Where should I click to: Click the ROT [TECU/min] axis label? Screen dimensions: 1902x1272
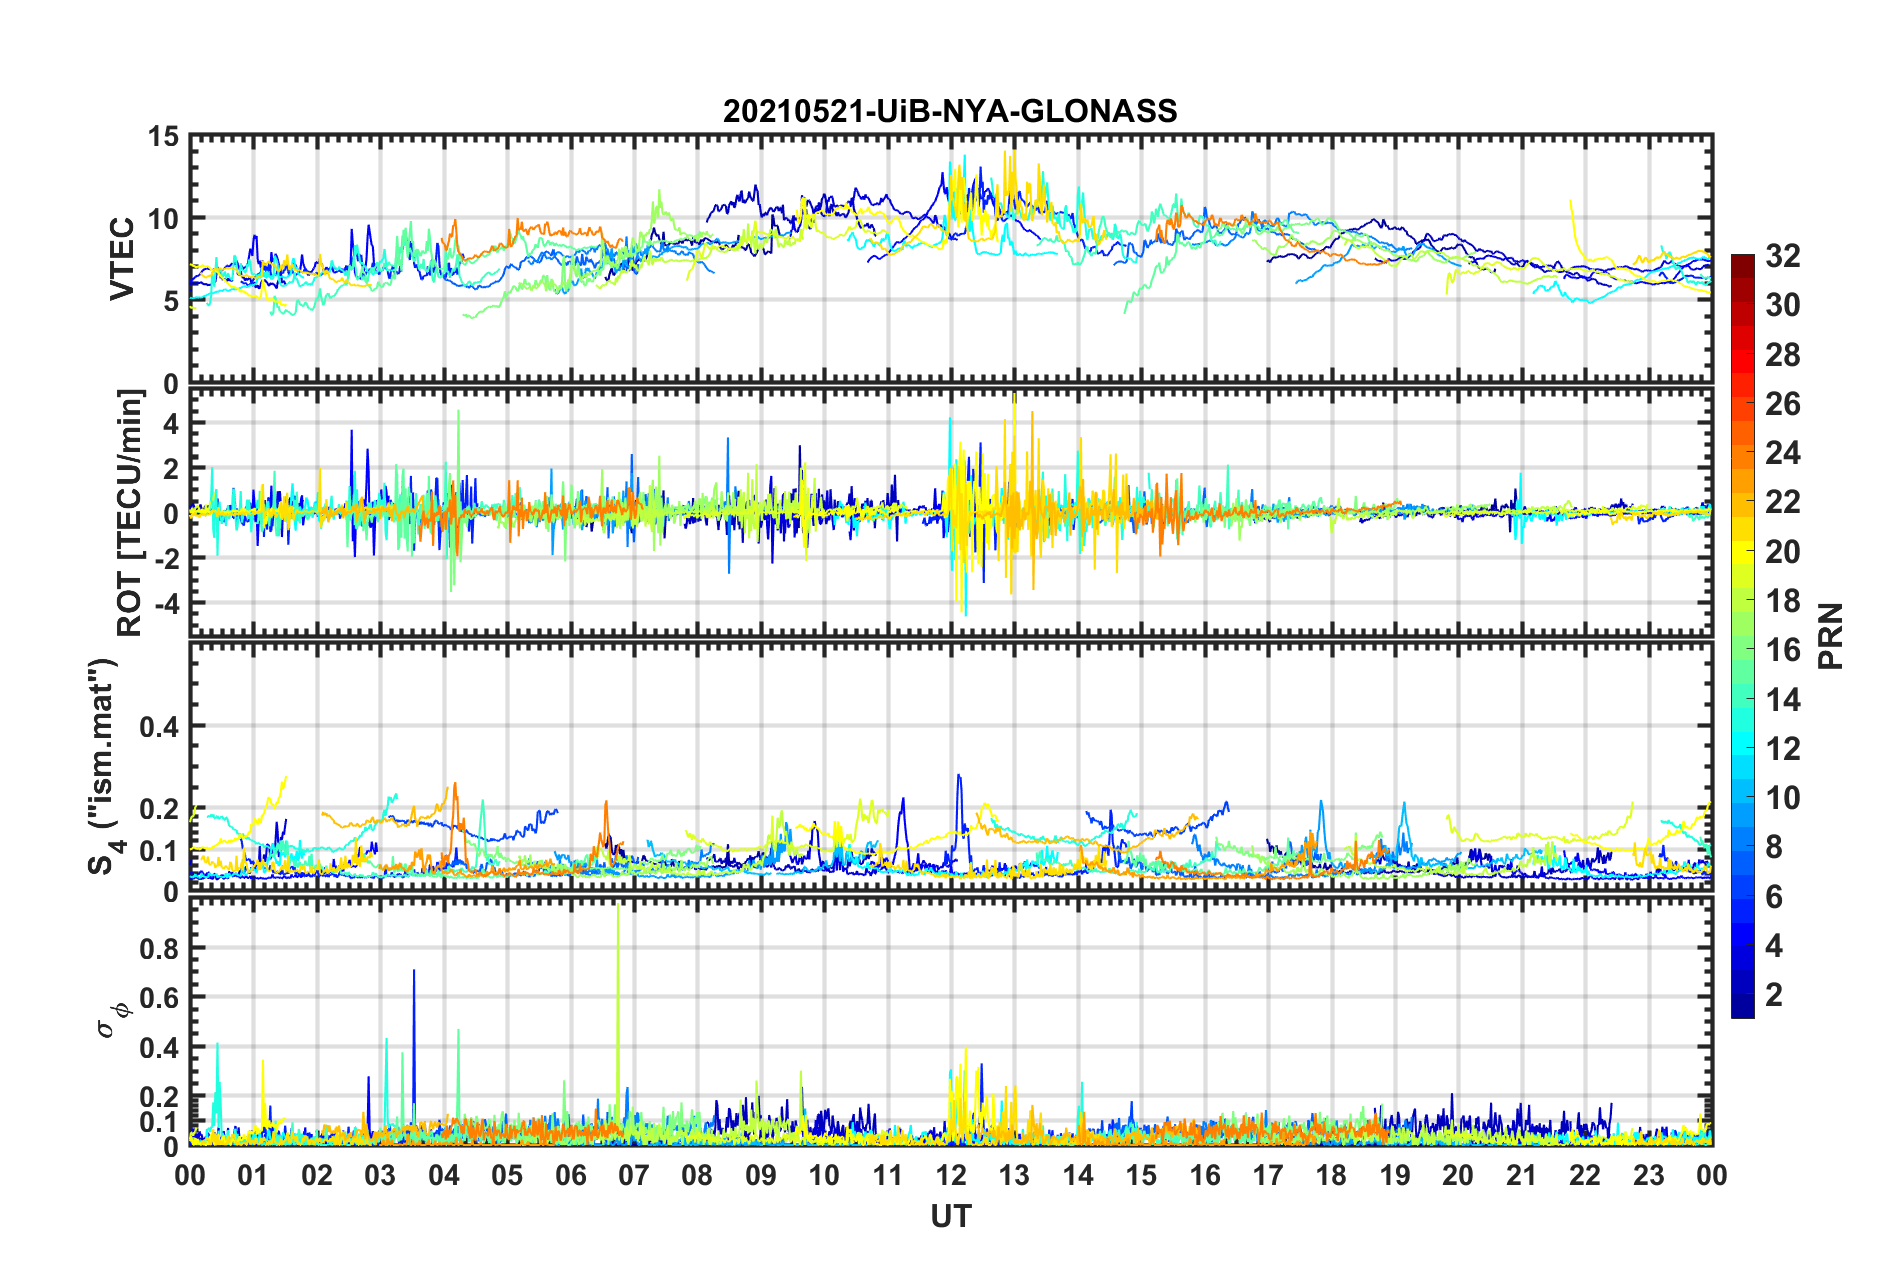click(130, 513)
